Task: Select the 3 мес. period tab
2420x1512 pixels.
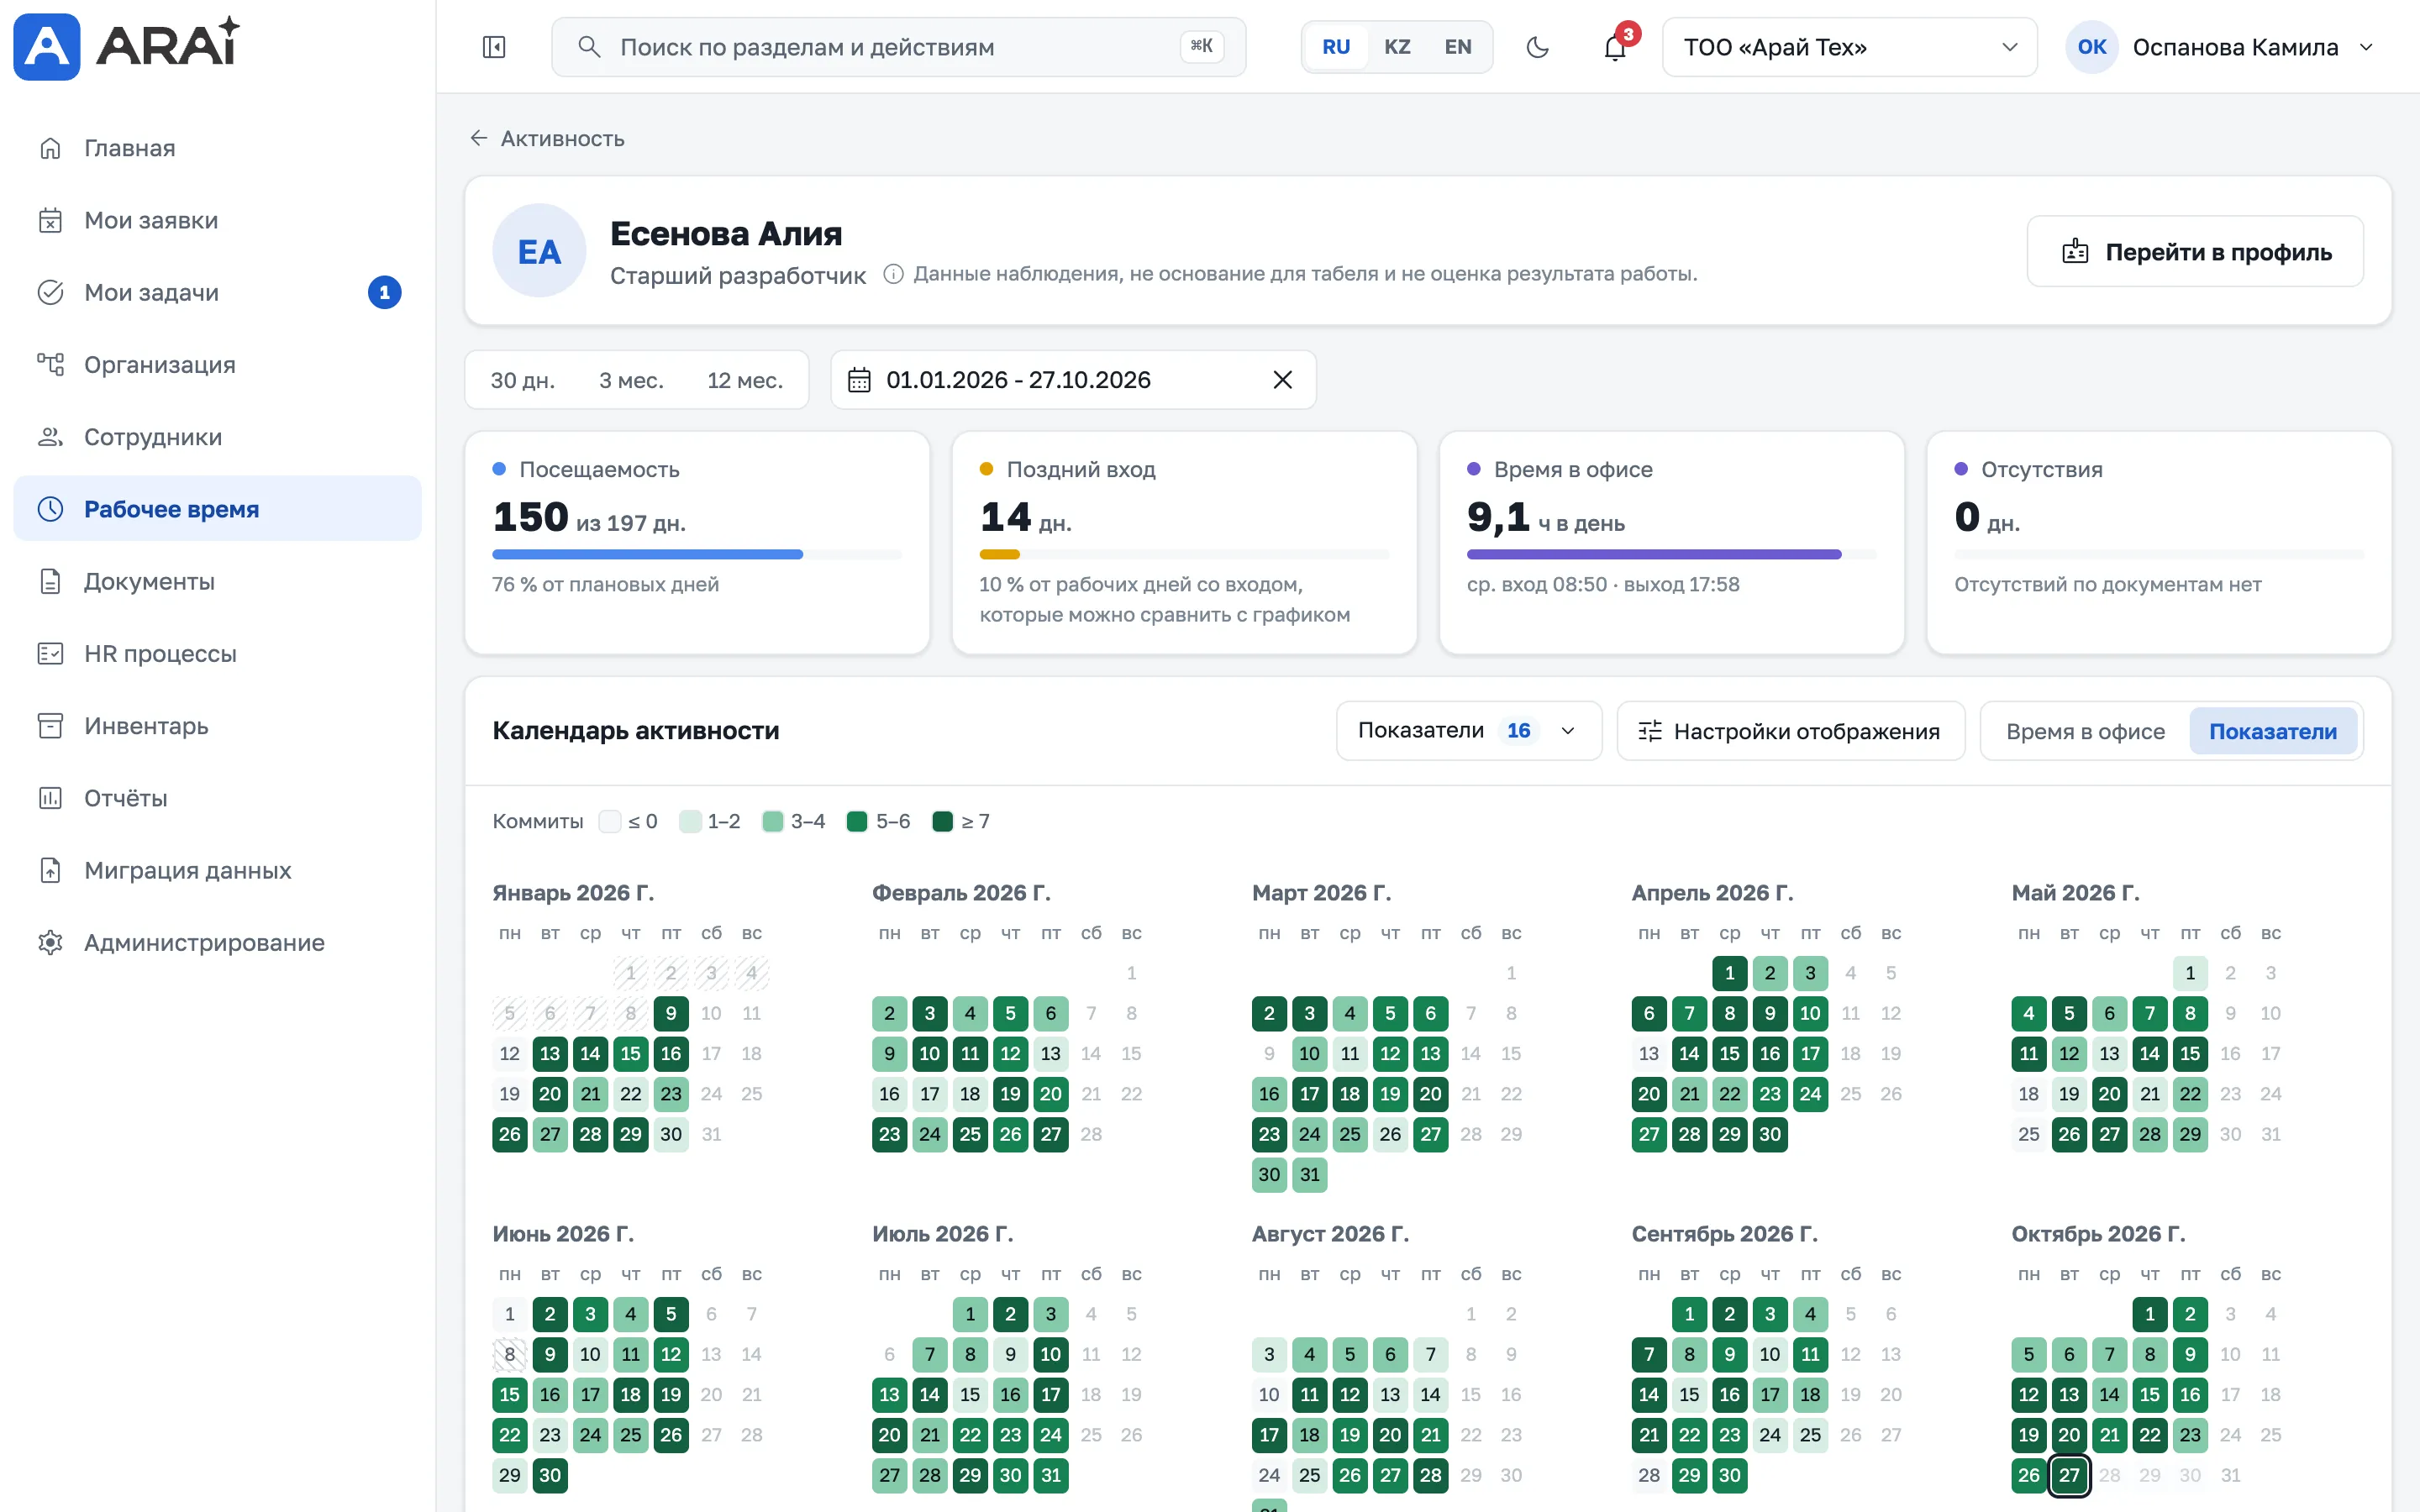Action: pos(631,380)
